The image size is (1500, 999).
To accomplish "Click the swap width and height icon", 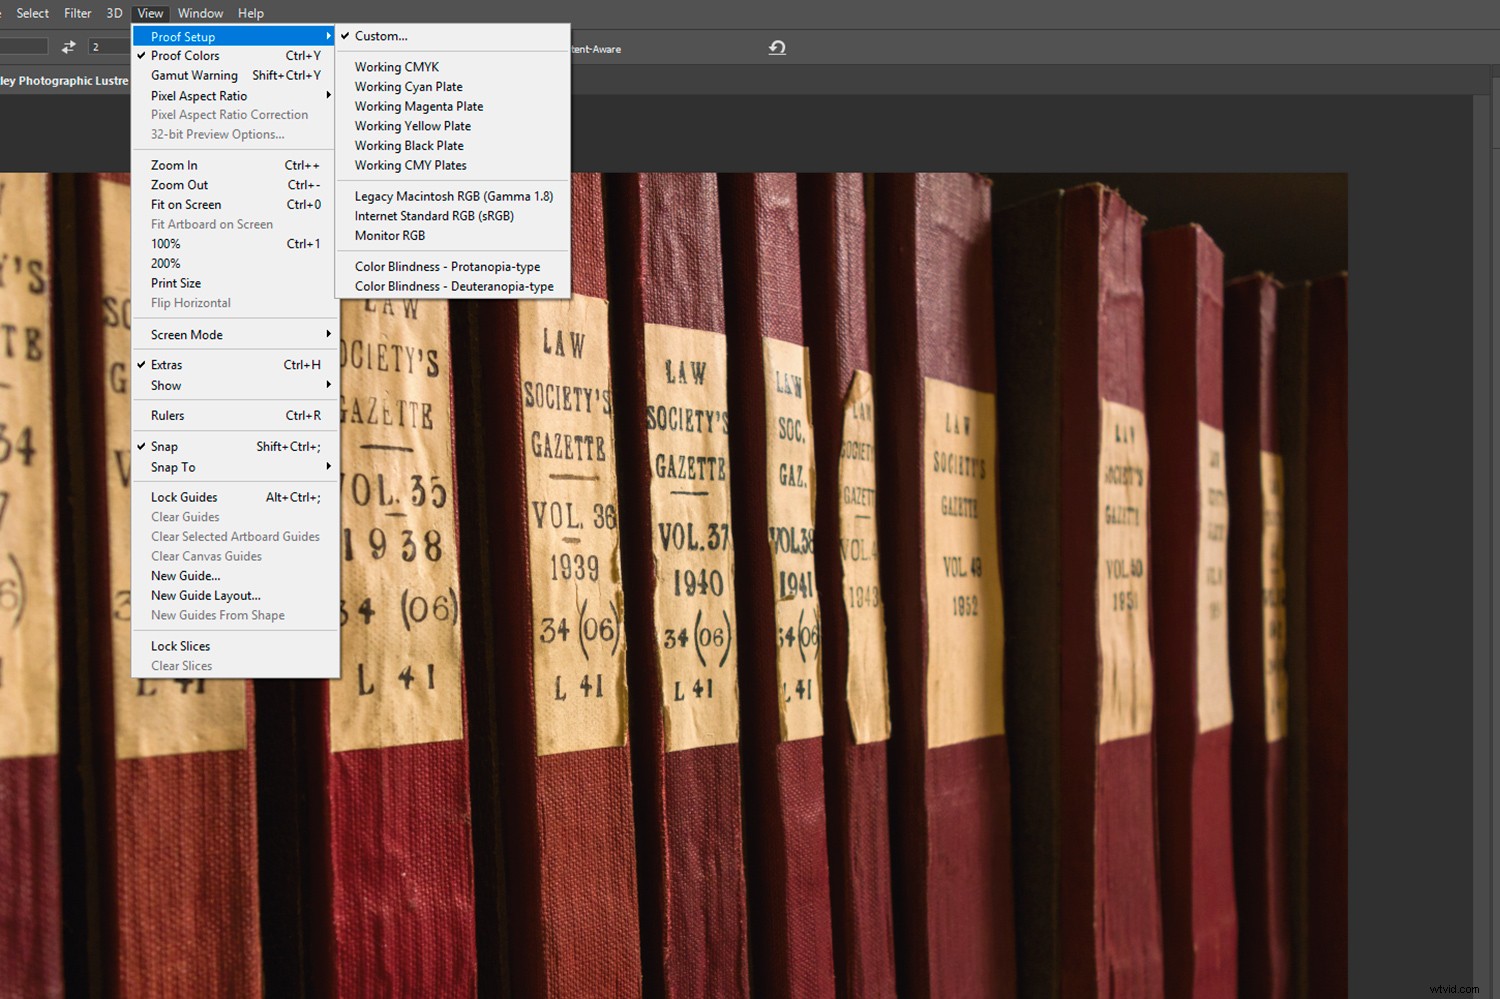I will [68, 47].
